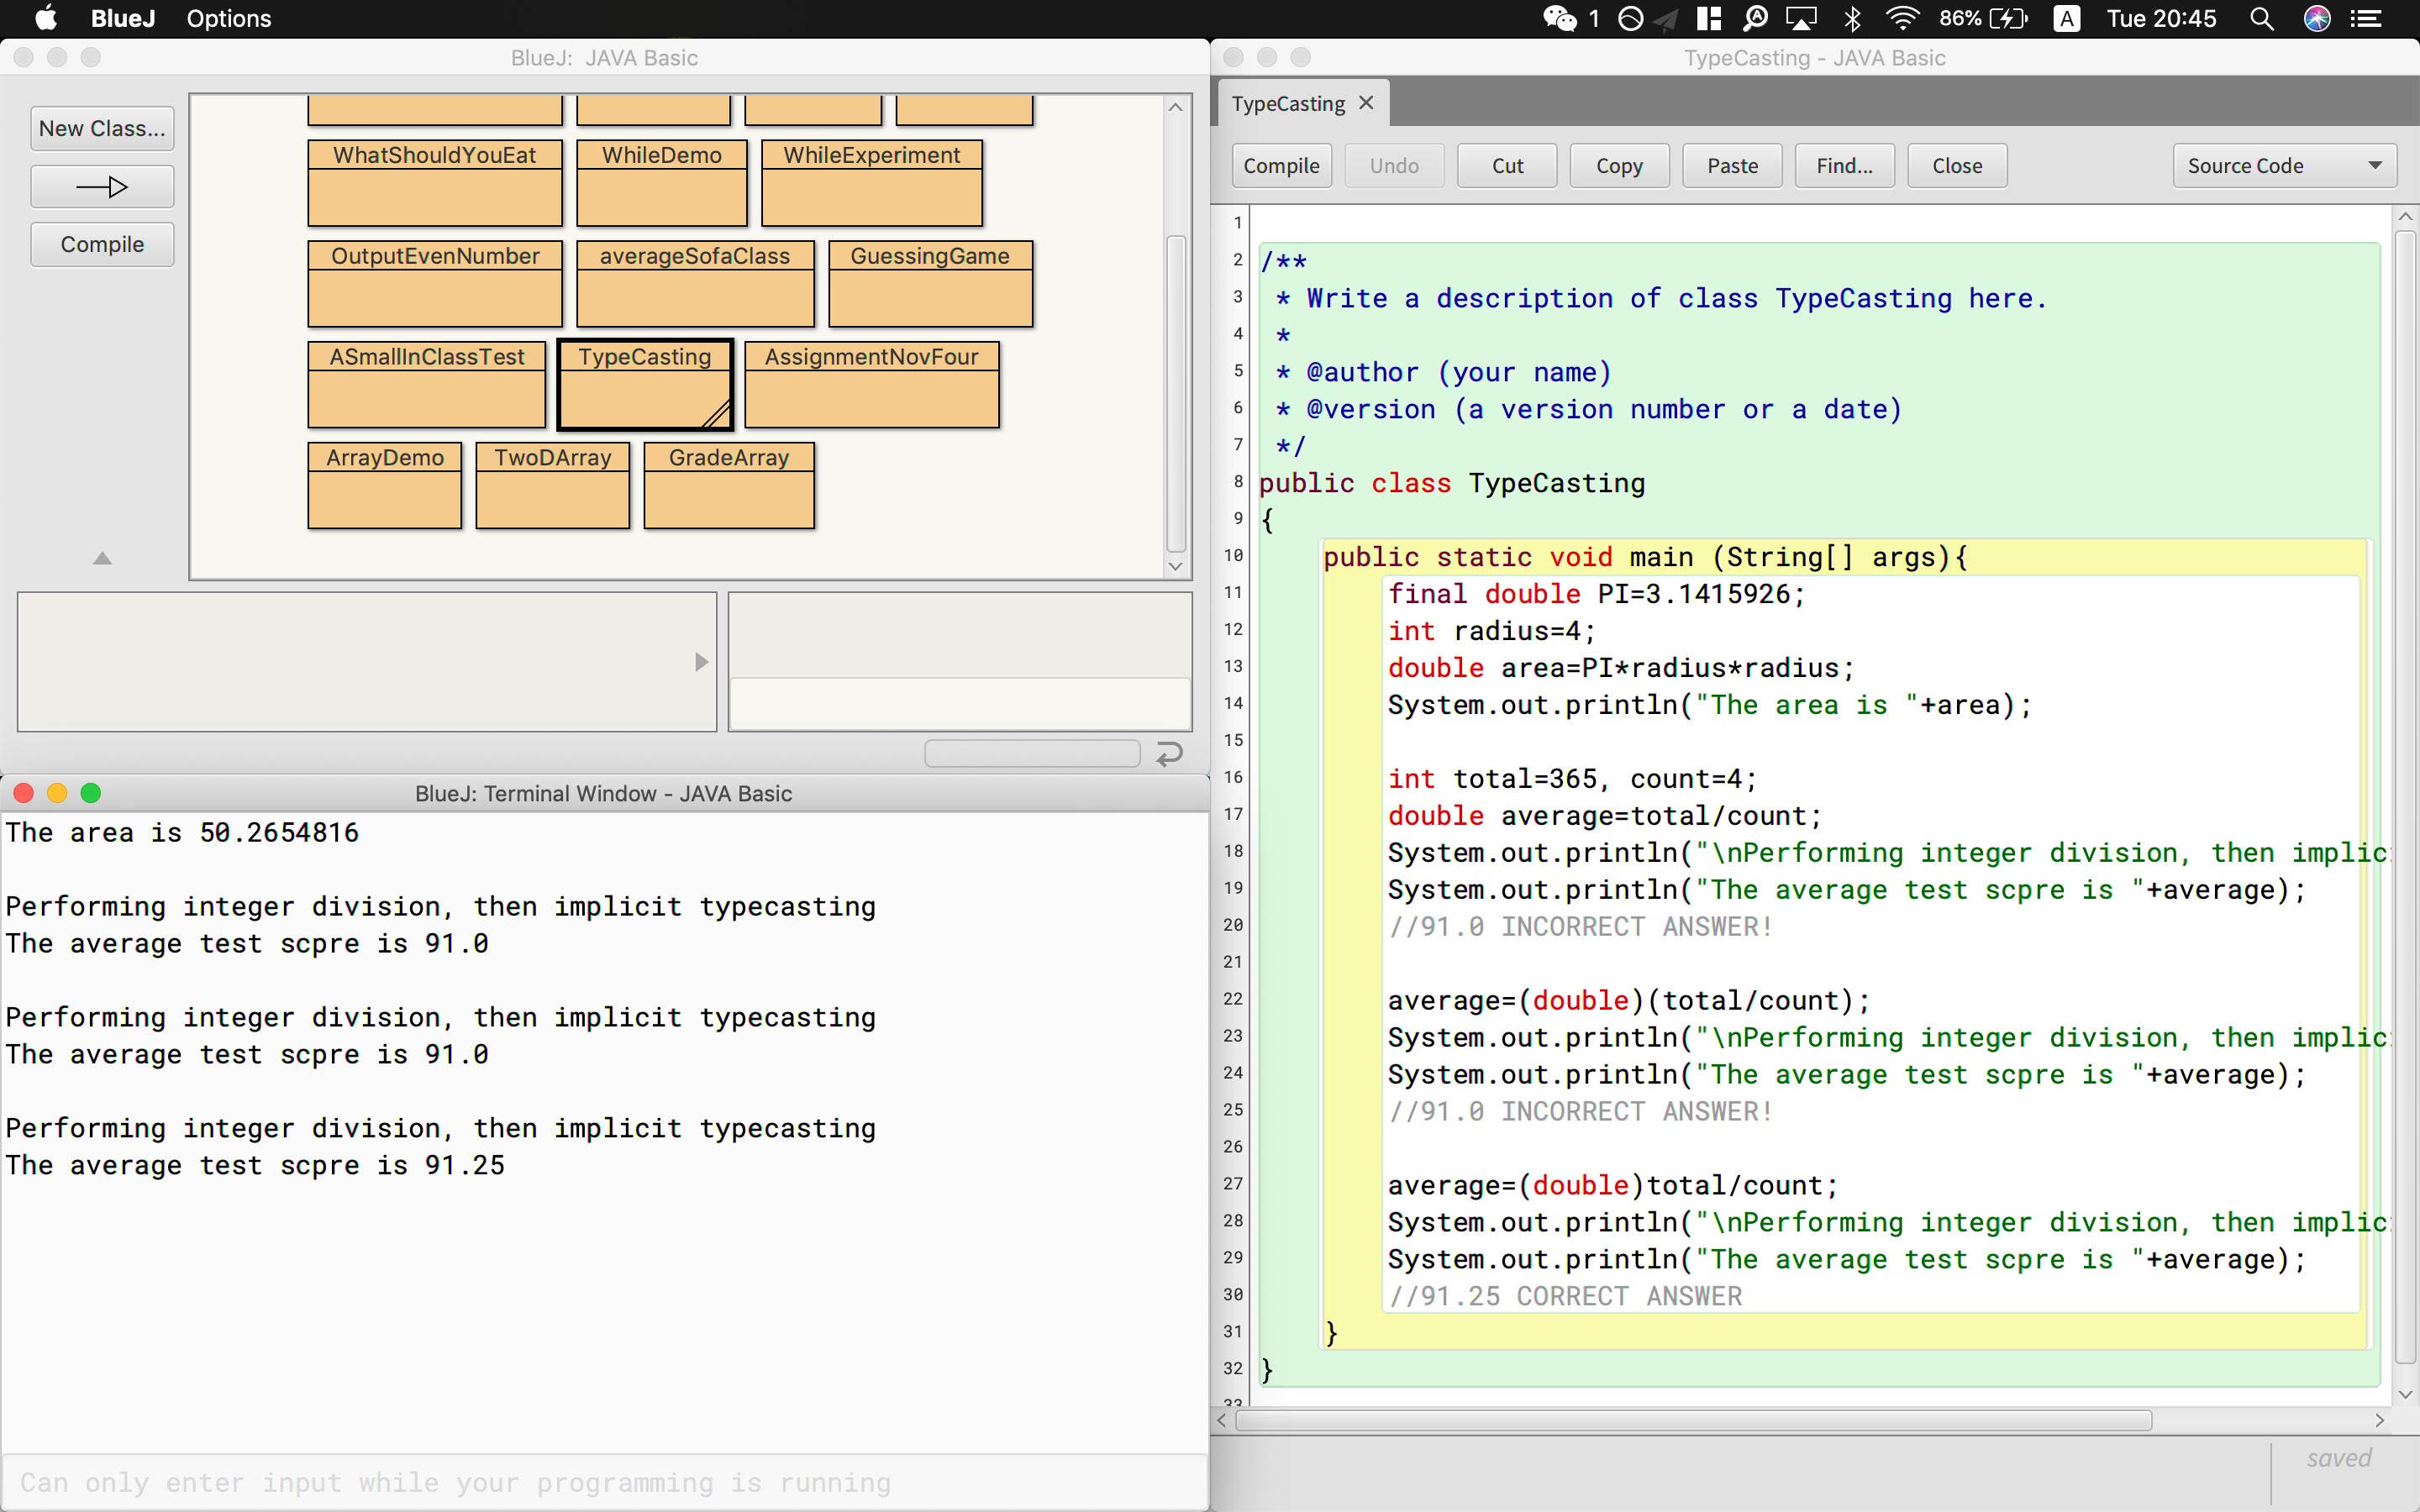Open the Options menu
Image resolution: width=2420 pixels, height=1512 pixels.
pyautogui.click(x=228, y=19)
